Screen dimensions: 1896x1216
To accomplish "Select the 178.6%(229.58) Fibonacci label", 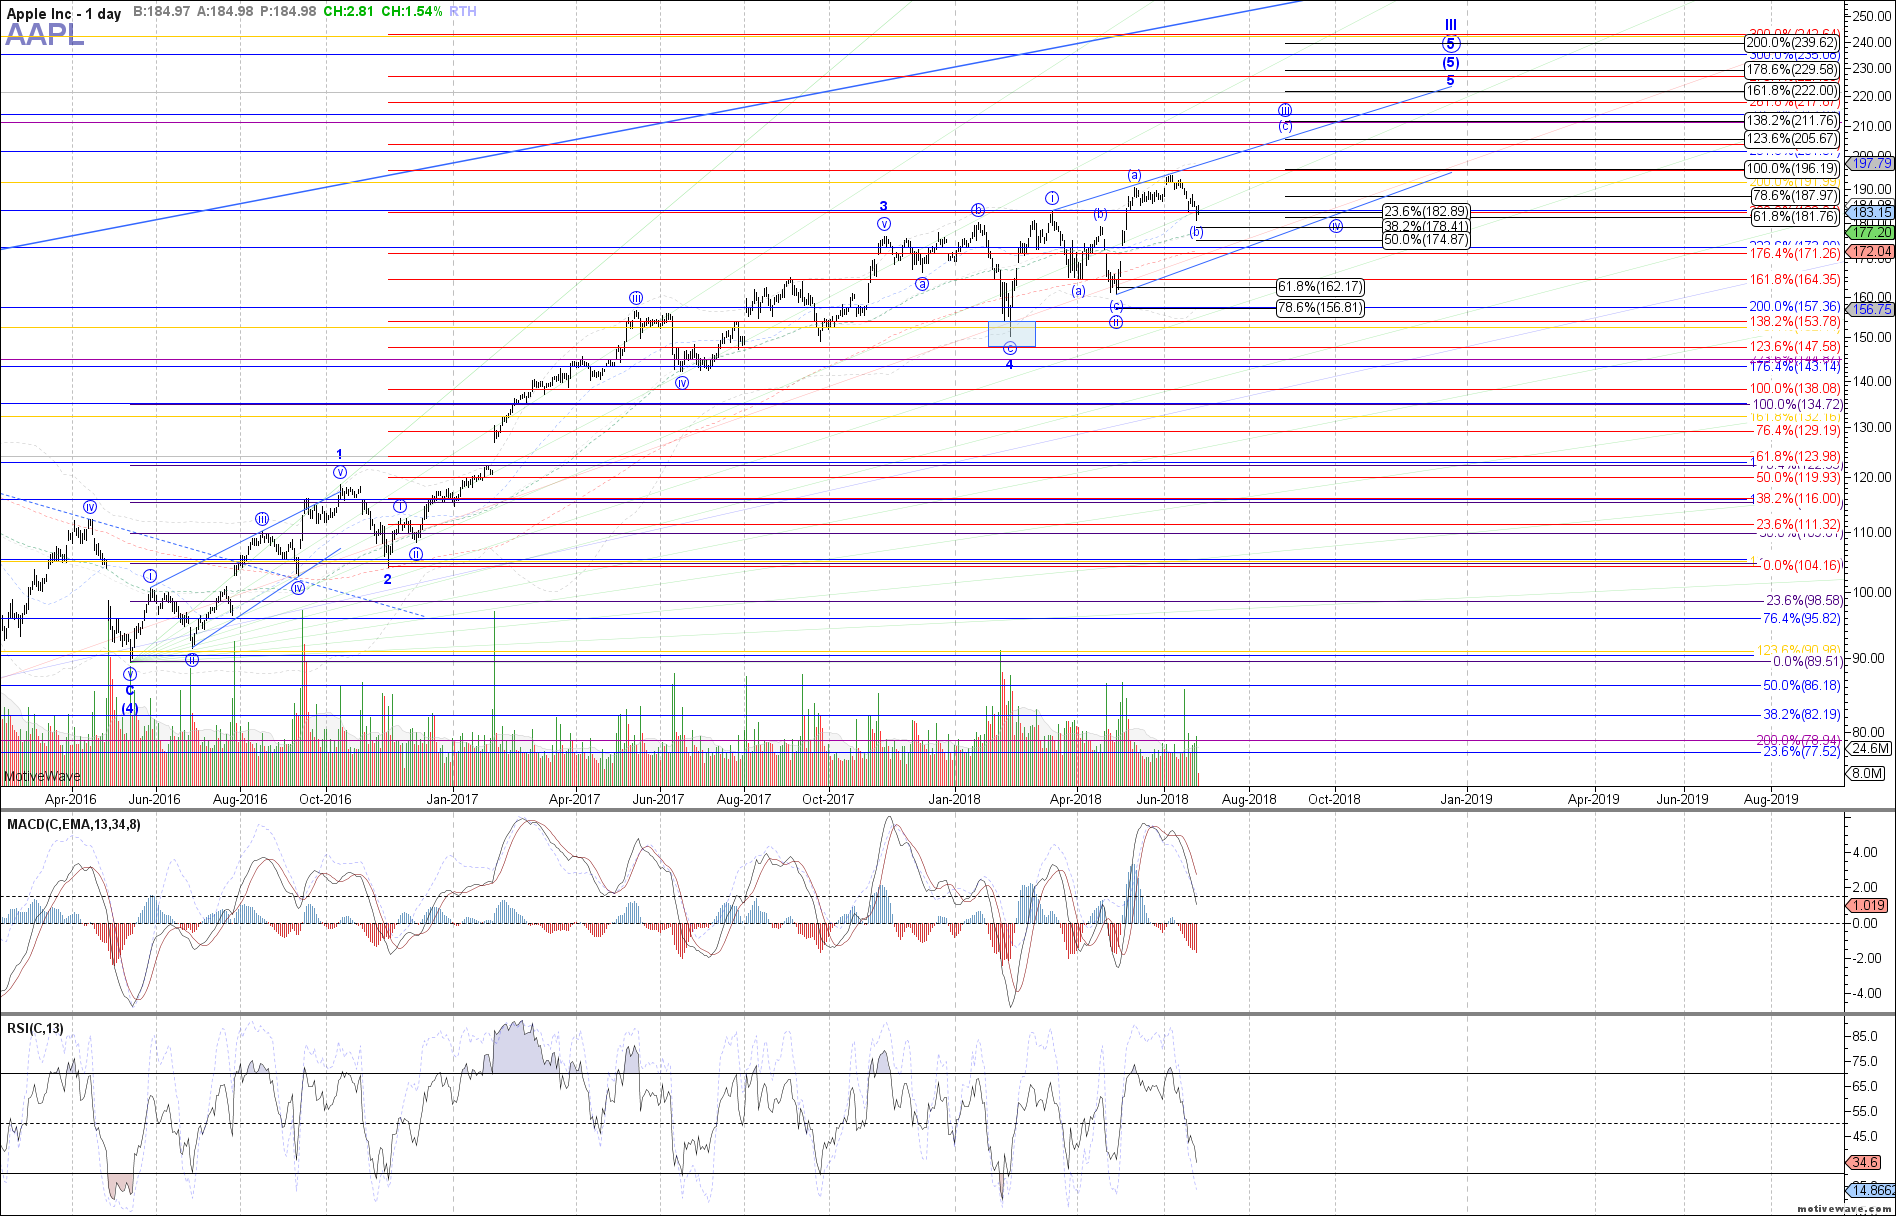I will point(1792,70).
